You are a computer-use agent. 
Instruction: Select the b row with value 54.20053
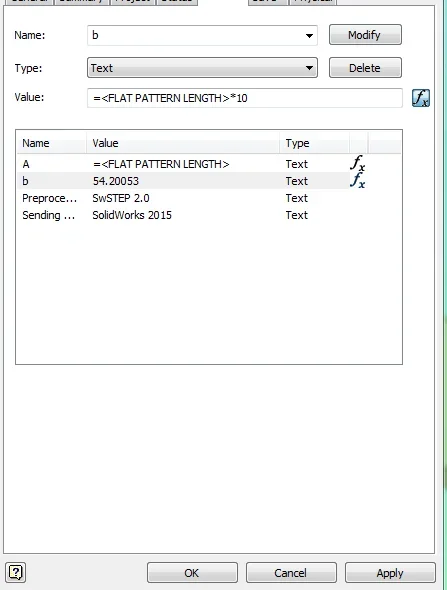point(209,181)
